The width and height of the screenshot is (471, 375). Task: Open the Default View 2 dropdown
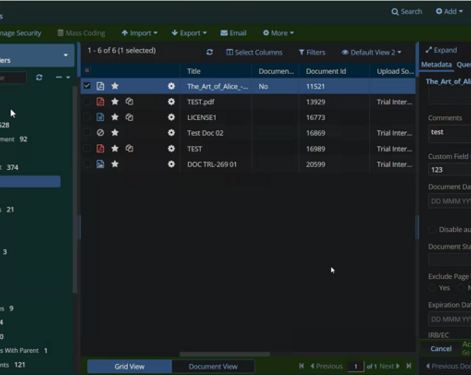coord(371,52)
